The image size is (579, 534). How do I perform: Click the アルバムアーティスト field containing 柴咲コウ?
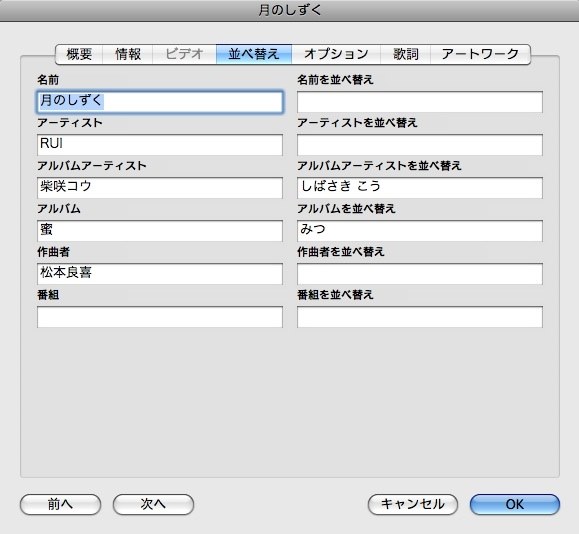click(160, 188)
